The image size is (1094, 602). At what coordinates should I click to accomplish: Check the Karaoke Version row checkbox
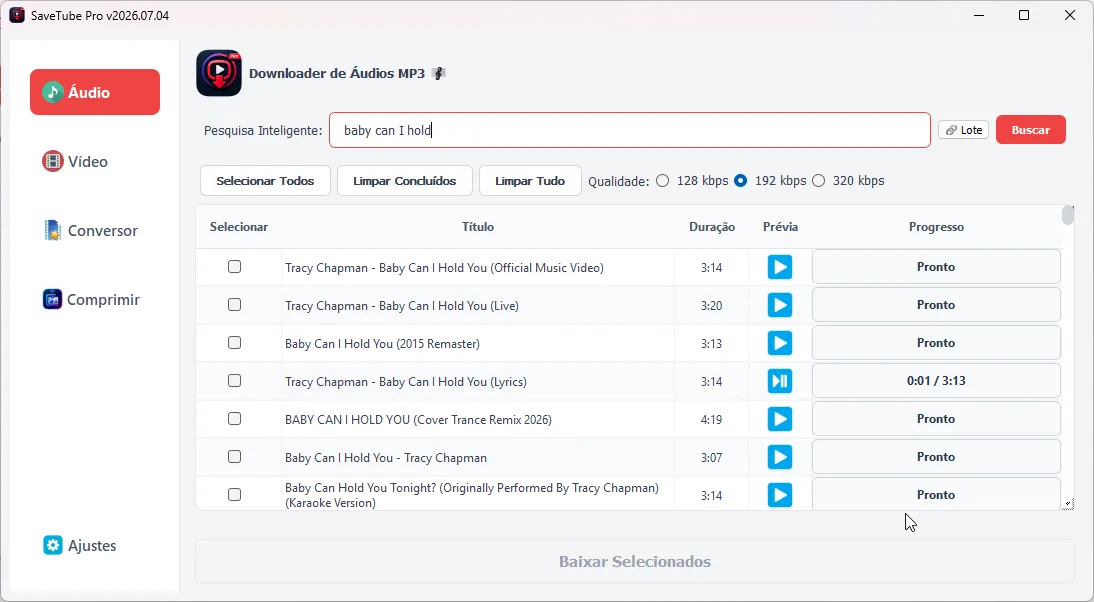tap(234, 495)
